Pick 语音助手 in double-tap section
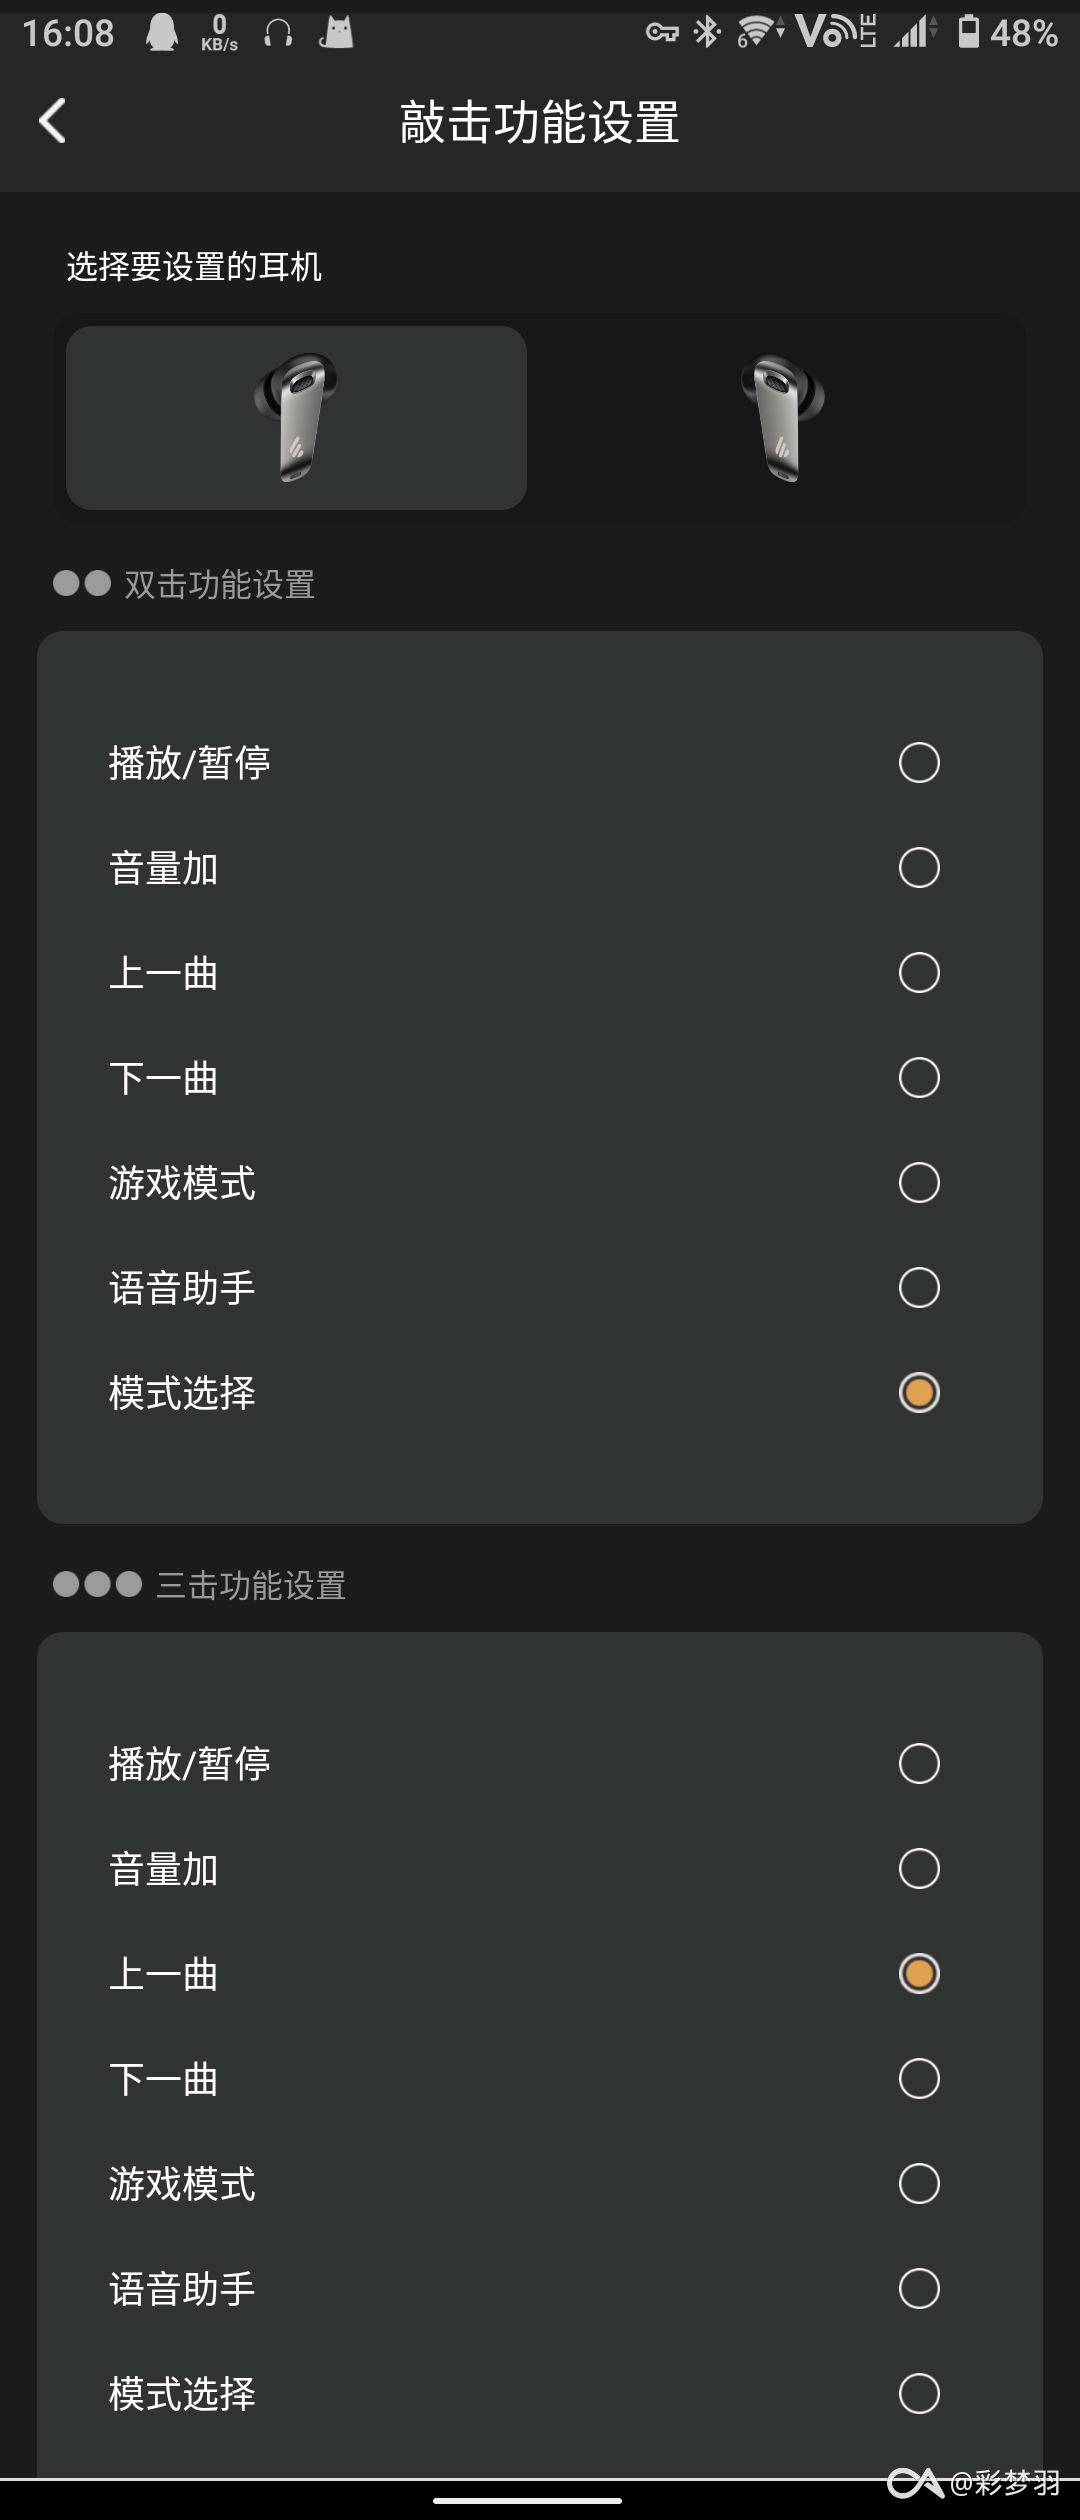The image size is (1080, 2520). point(540,1288)
